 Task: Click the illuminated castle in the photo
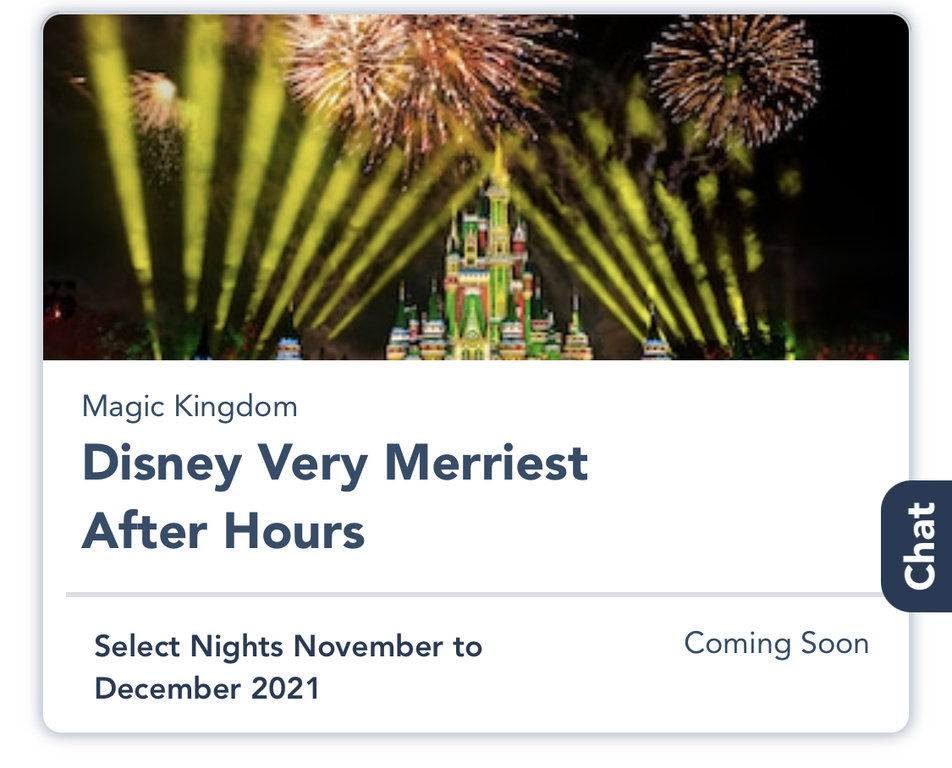coord(490,290)
